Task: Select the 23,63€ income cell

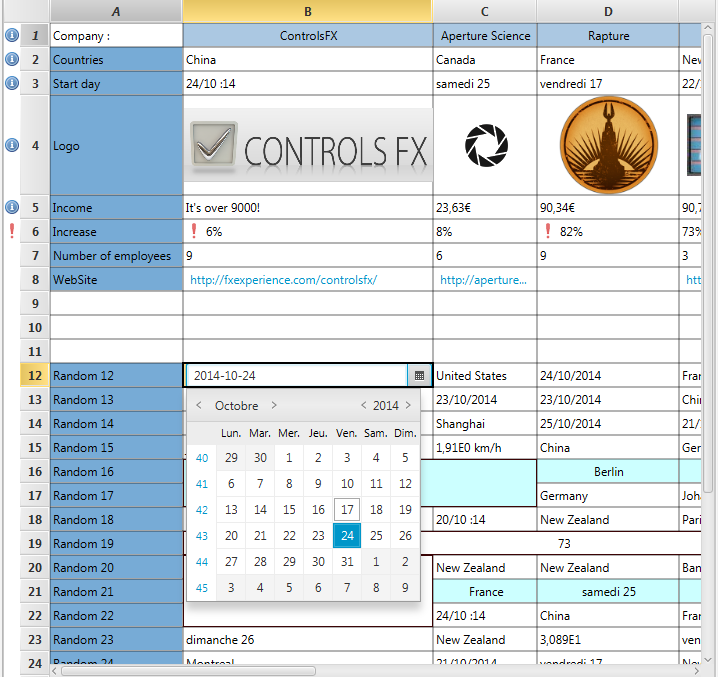Action: (x=485, y=207)
